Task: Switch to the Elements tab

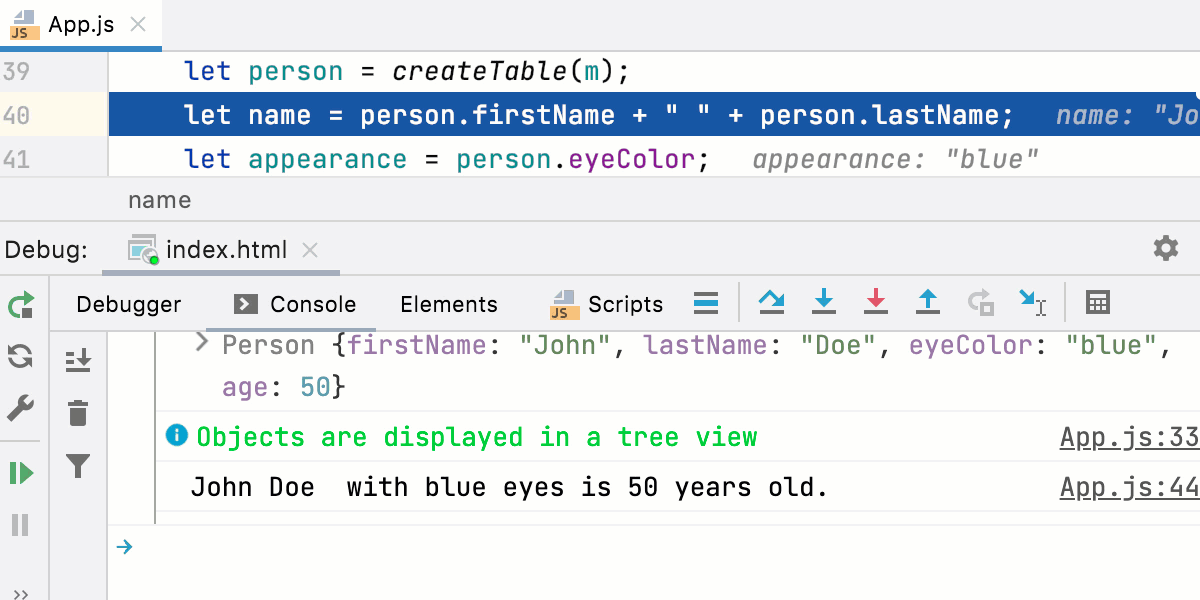Action: click(x=448, y=304)
